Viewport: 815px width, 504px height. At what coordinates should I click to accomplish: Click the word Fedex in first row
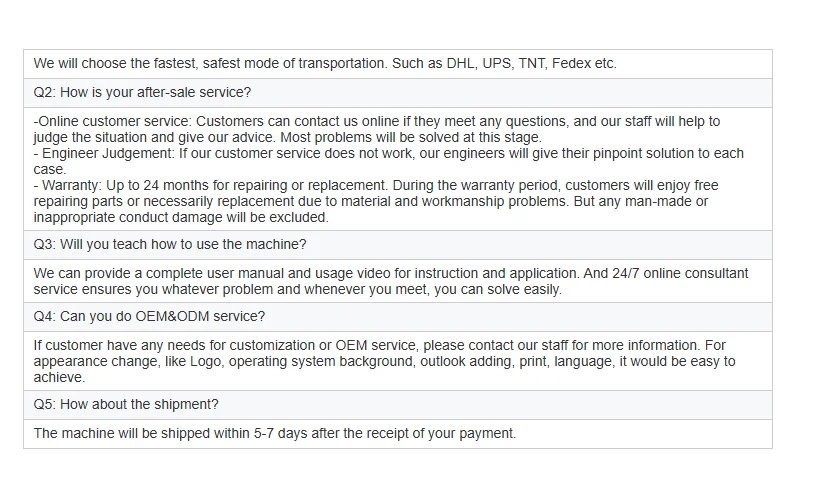[x=571, y=63]
